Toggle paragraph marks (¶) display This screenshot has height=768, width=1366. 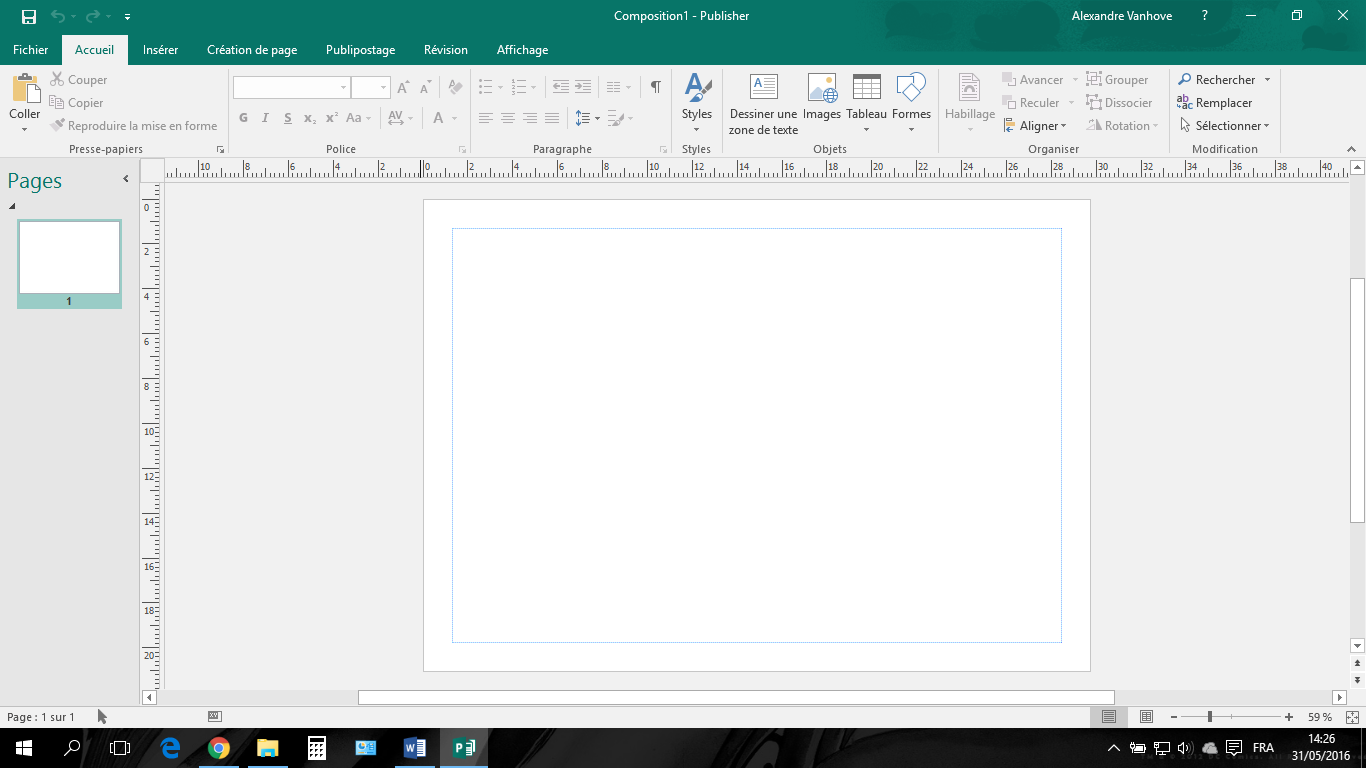click(x=655, y=88)
